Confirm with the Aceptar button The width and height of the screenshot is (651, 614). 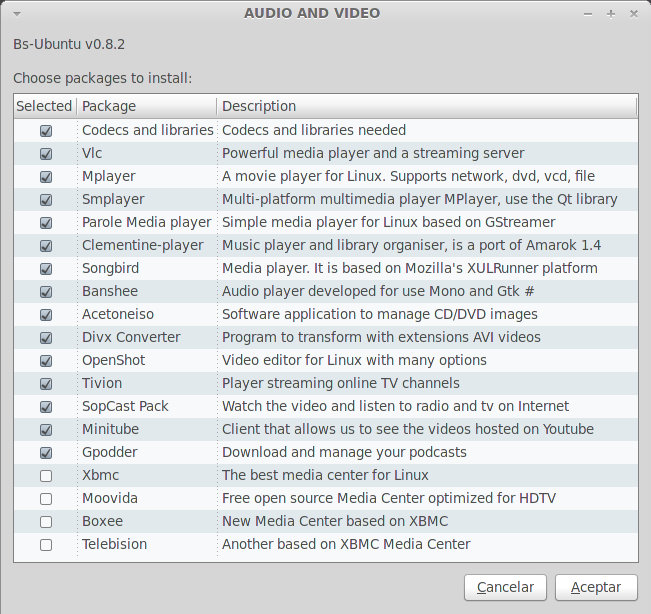pyautogui.click(x=596, y=587)
